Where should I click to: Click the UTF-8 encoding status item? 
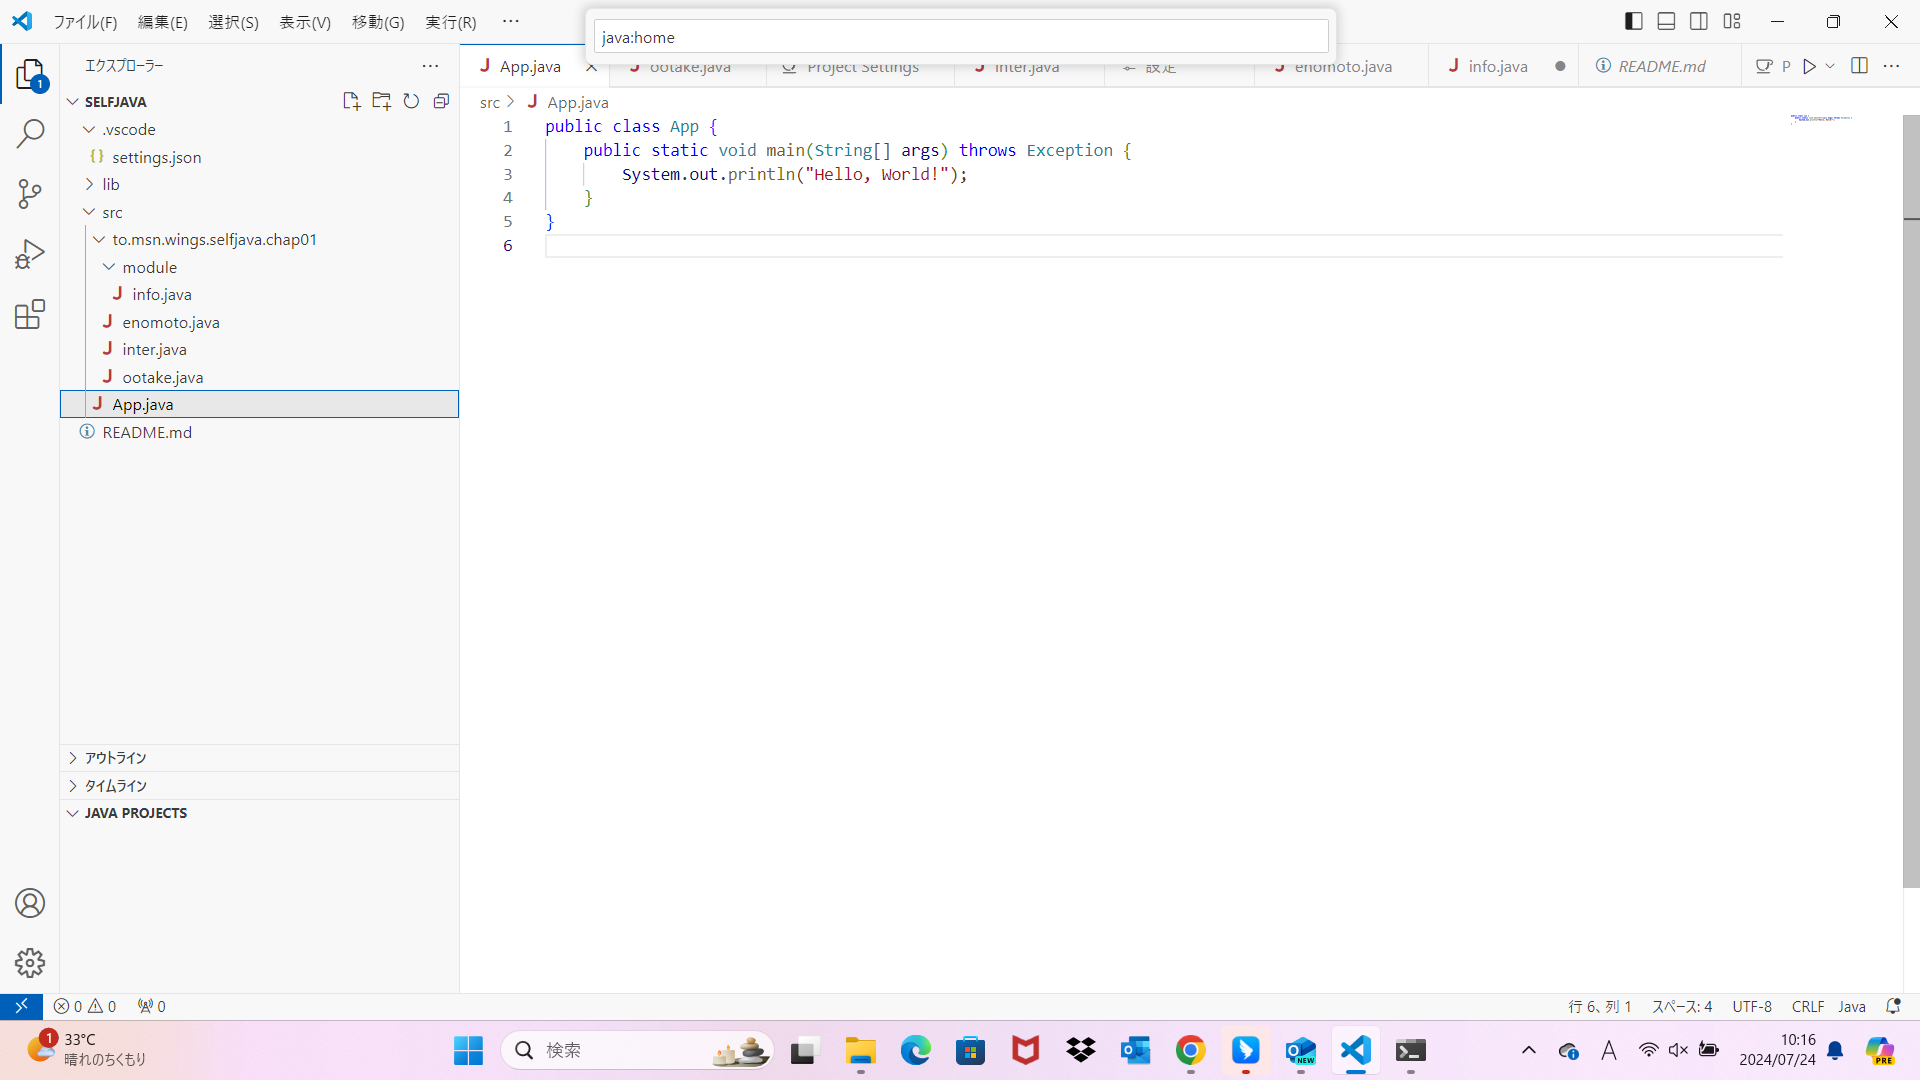coord(1751,1006)
